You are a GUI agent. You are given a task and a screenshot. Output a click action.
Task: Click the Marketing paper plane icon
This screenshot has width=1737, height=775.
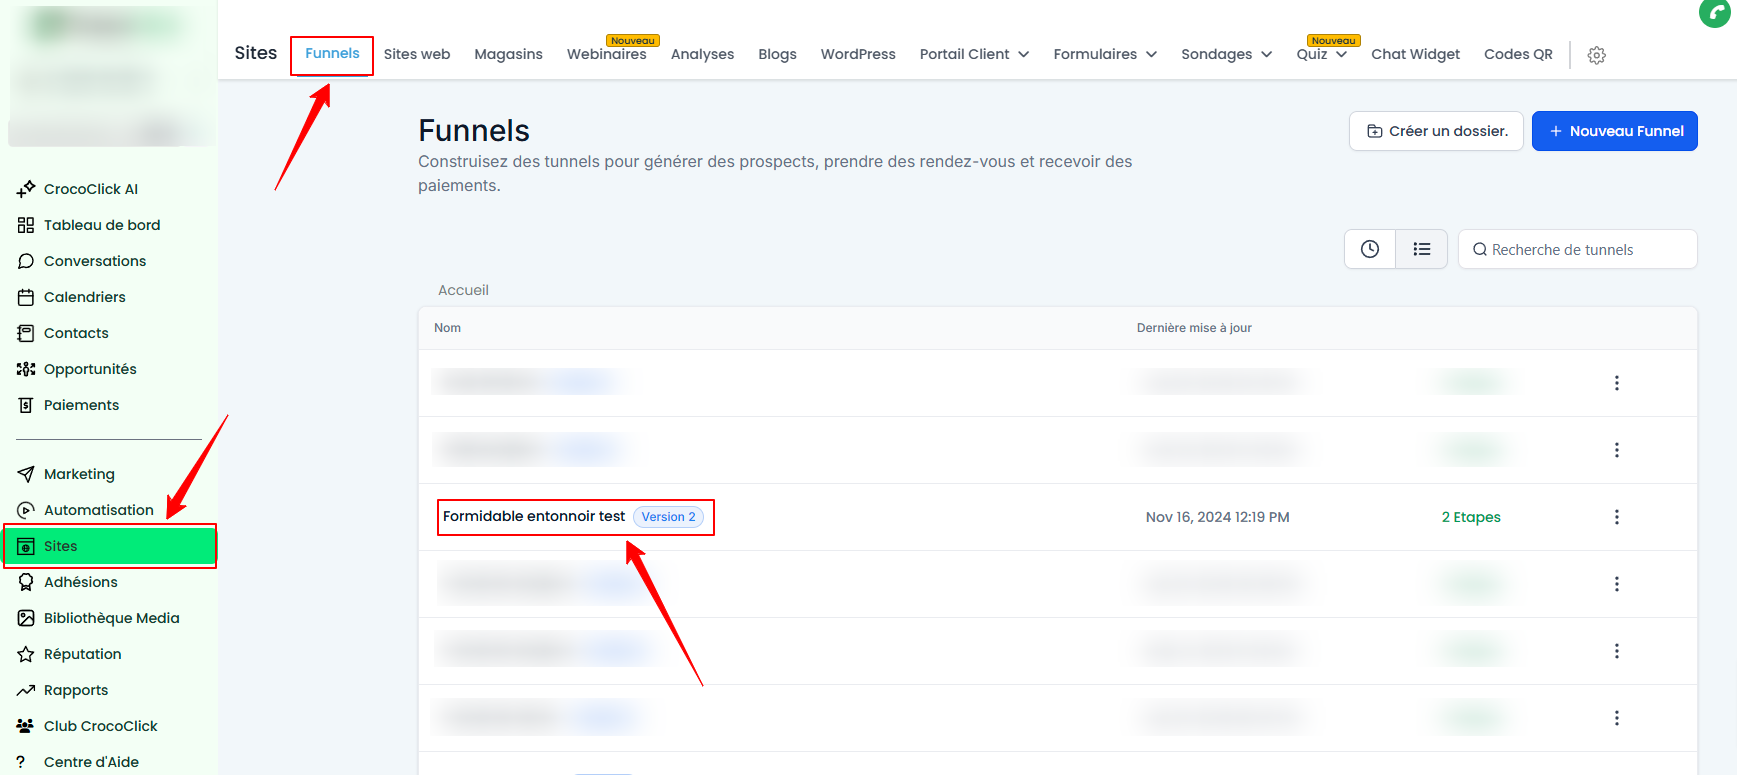[26, 474]
